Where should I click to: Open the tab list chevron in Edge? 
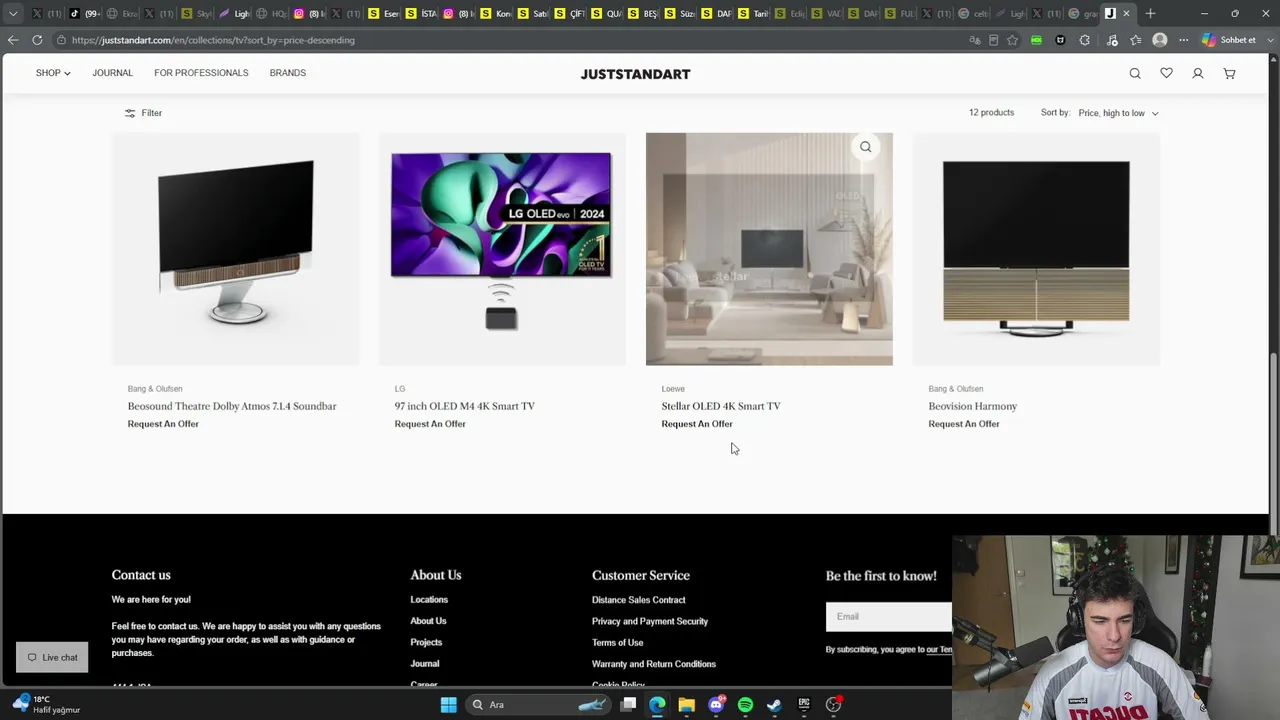click(13, 13)
